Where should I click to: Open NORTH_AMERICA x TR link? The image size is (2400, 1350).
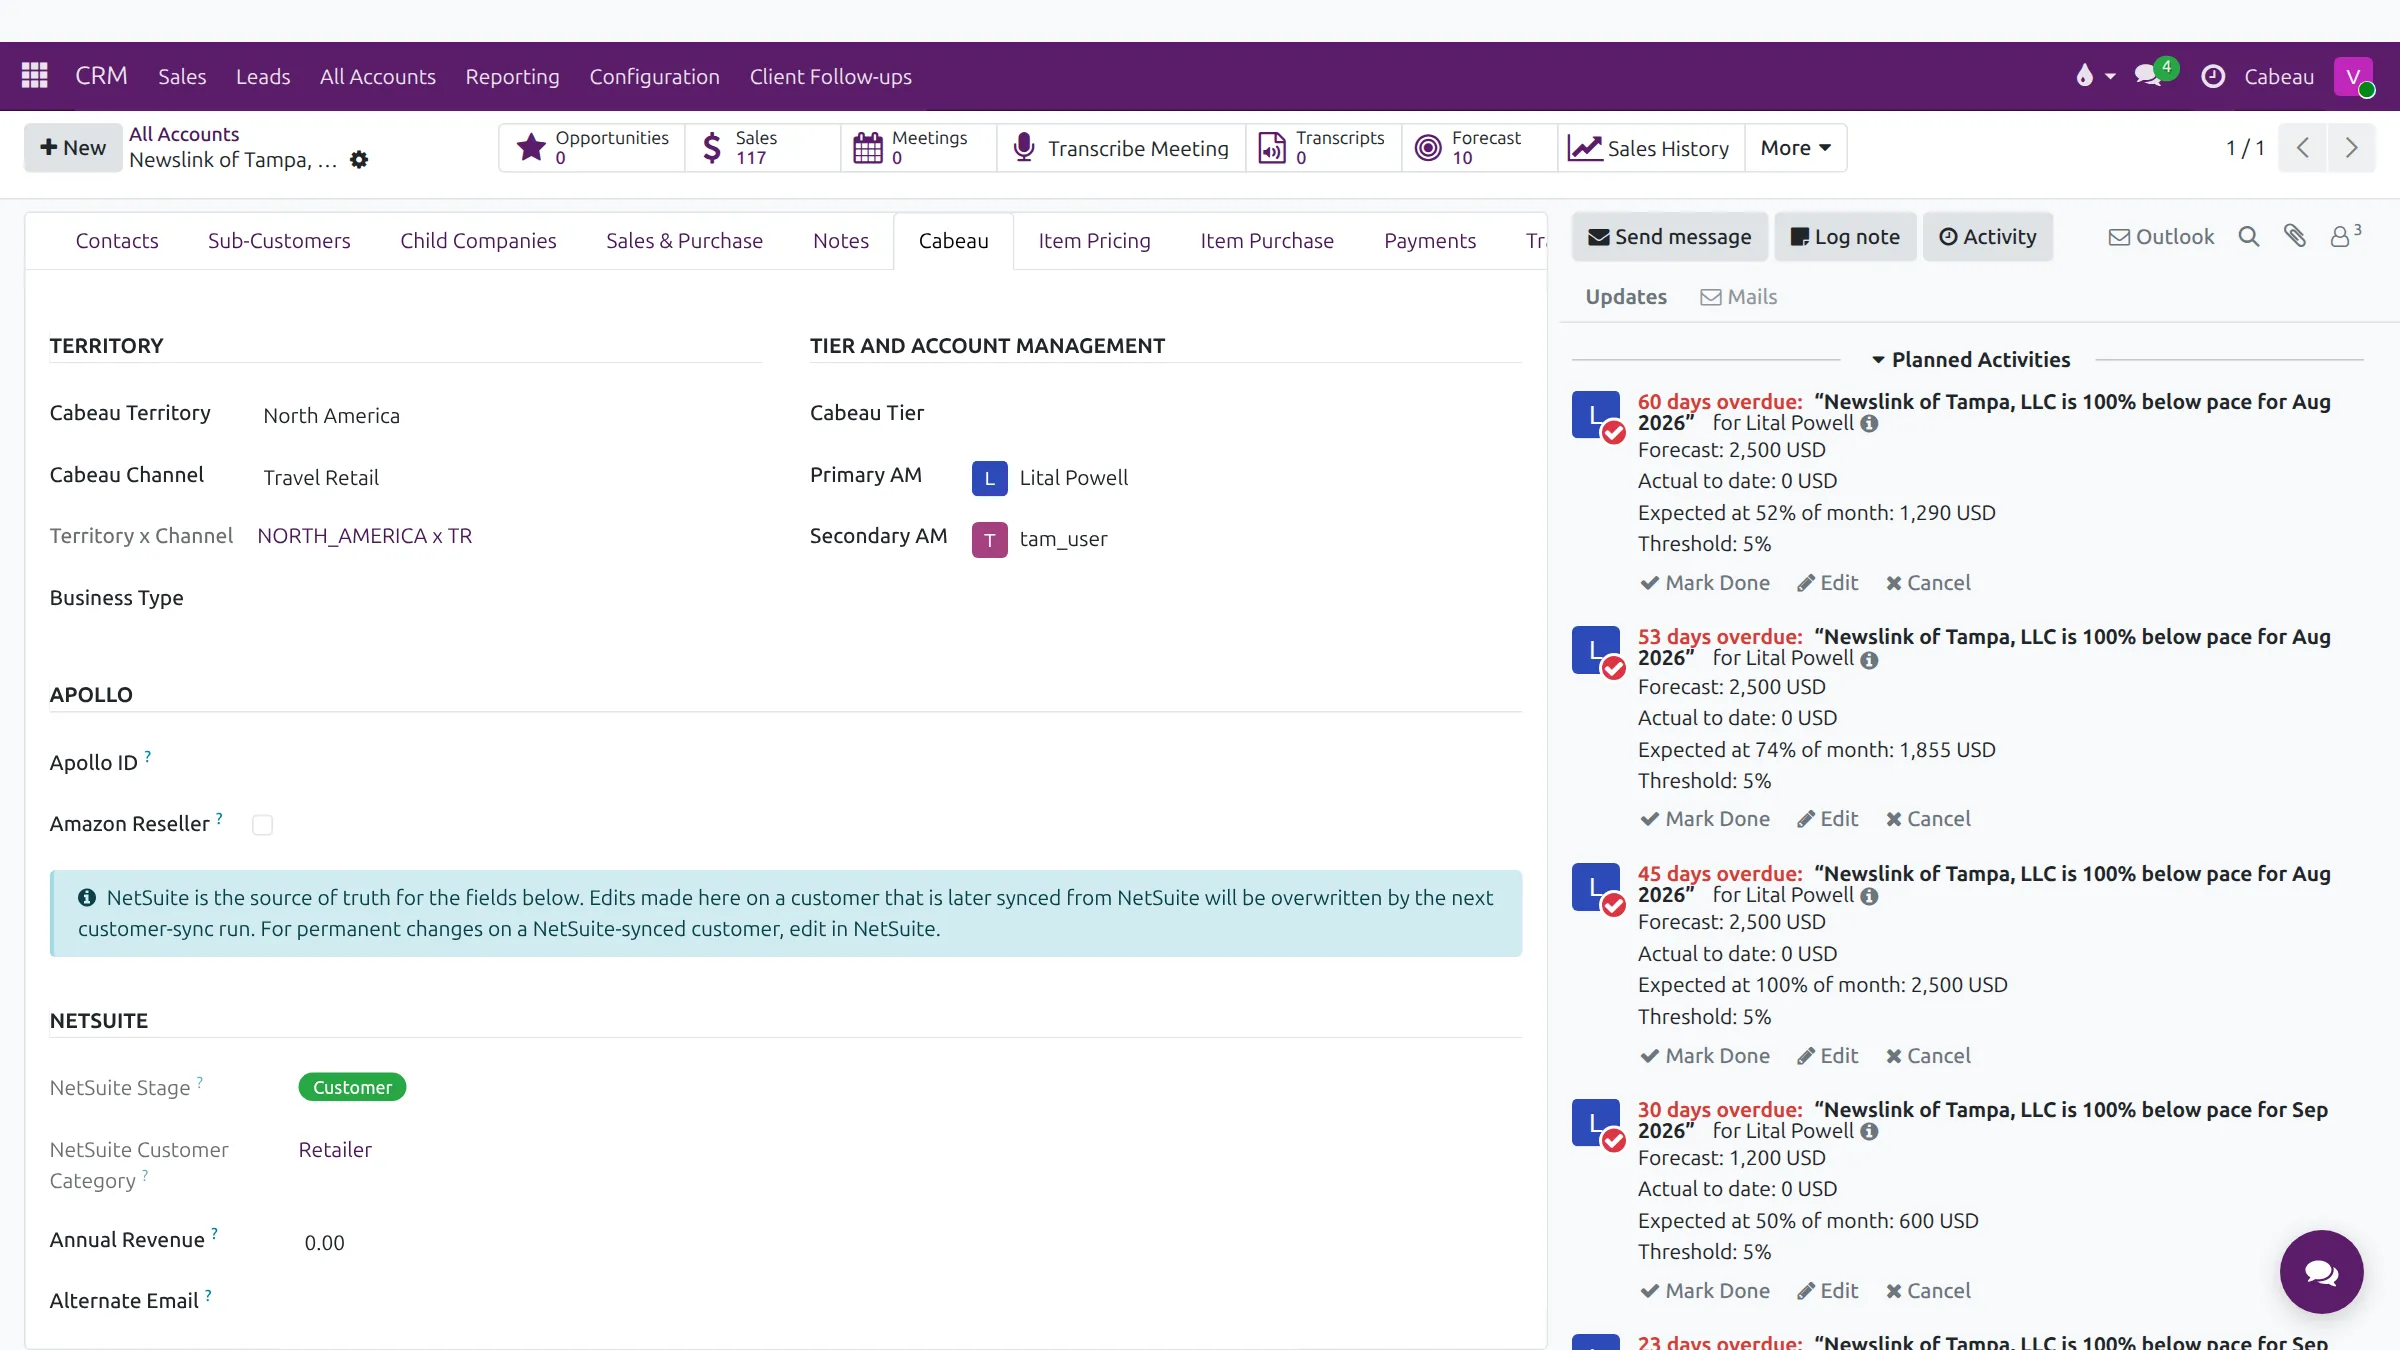364,536
